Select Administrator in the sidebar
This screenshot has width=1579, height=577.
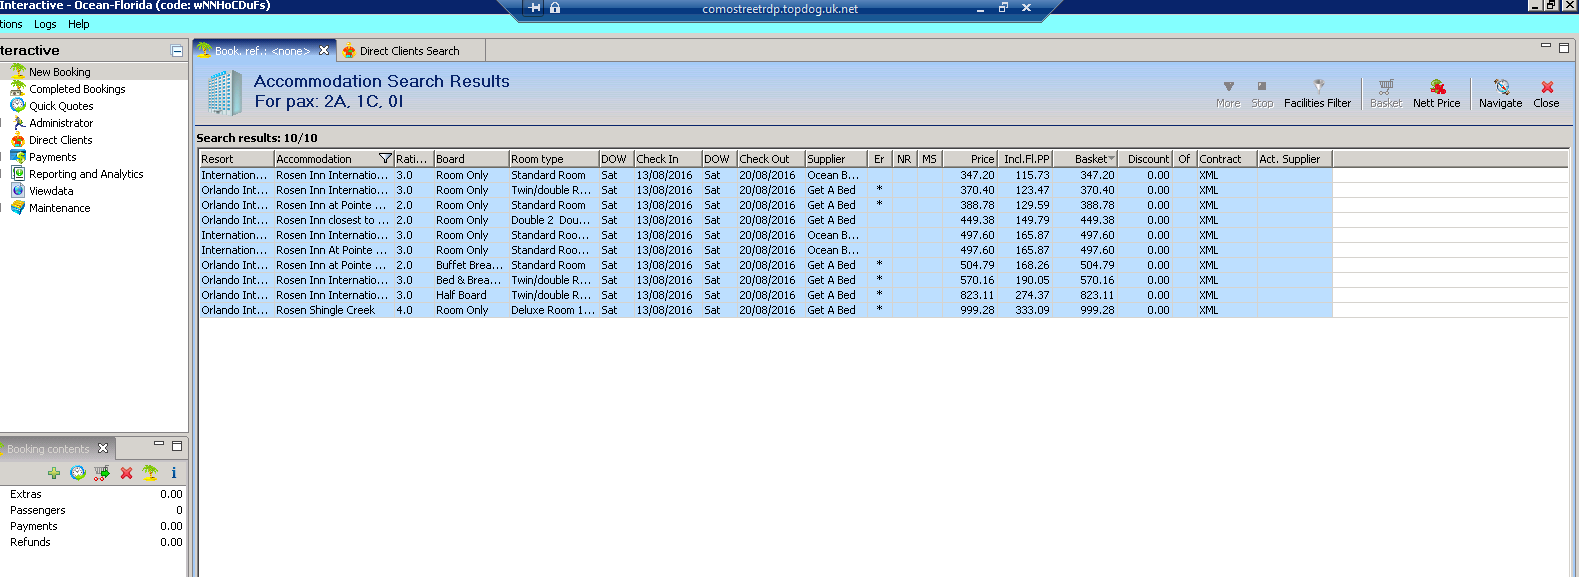pyautogui.click(x=61, y=123)
